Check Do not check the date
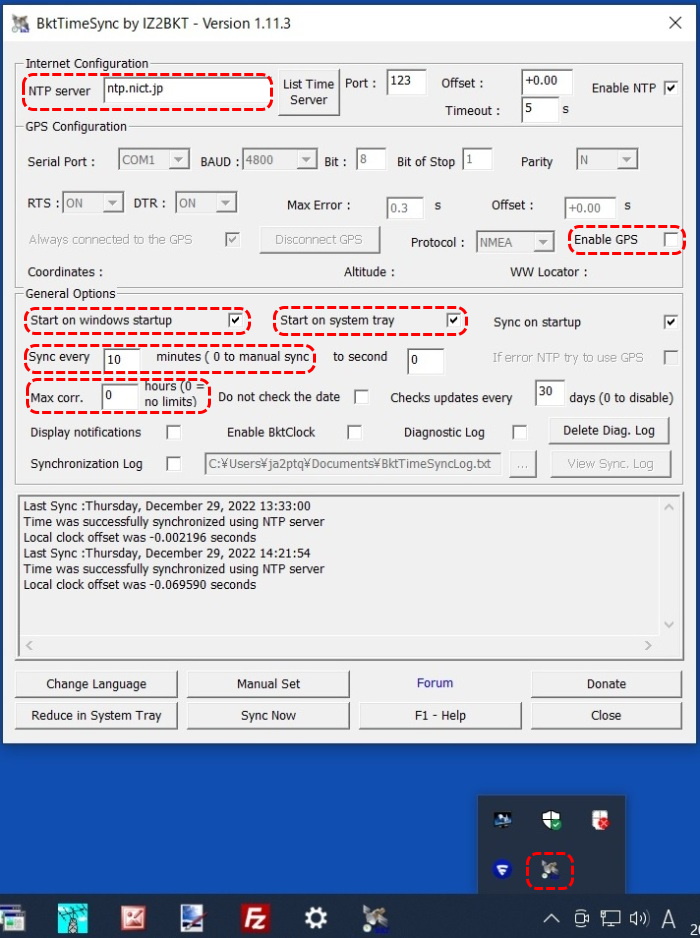The width and height of the screenshot is (700, 938). tap(361, 397)
